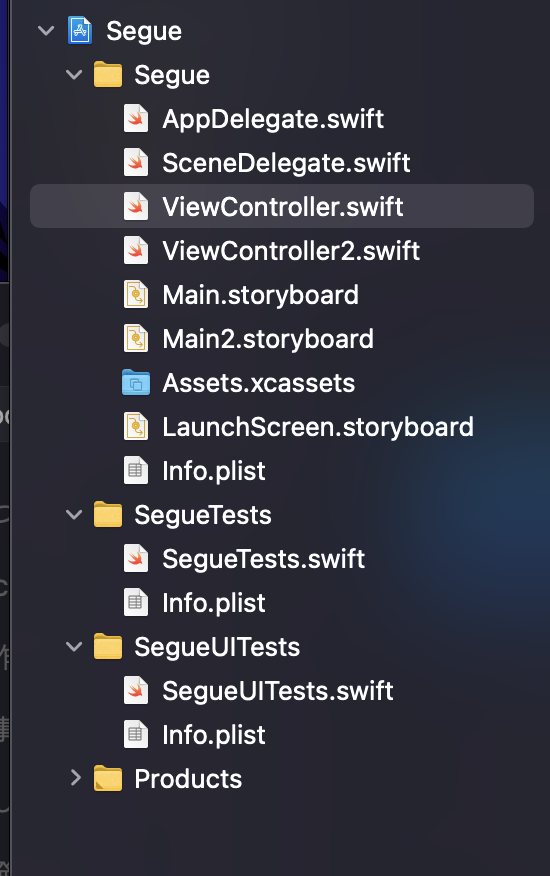The width and height of the screenshot is (550, 876).
Task: Select the highlighted ViewController.swift row
Action: (x=282, y=206)
